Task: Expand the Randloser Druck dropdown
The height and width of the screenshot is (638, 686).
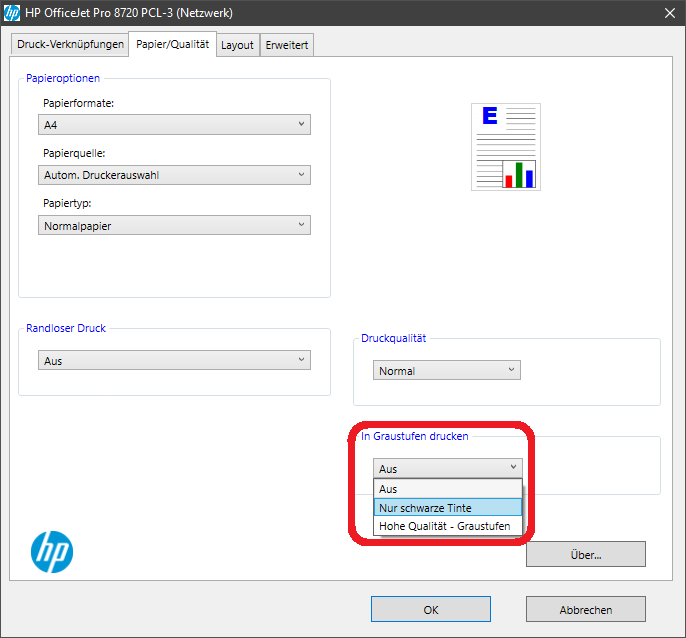Action: point(174,360)
